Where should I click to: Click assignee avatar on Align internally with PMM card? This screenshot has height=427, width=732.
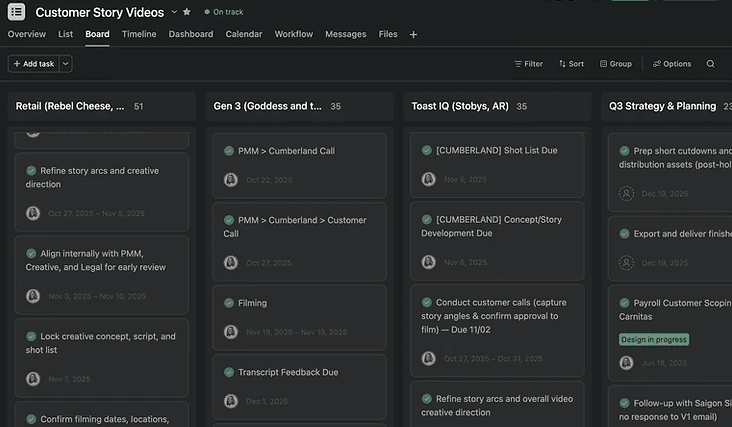tap(33, 296)
